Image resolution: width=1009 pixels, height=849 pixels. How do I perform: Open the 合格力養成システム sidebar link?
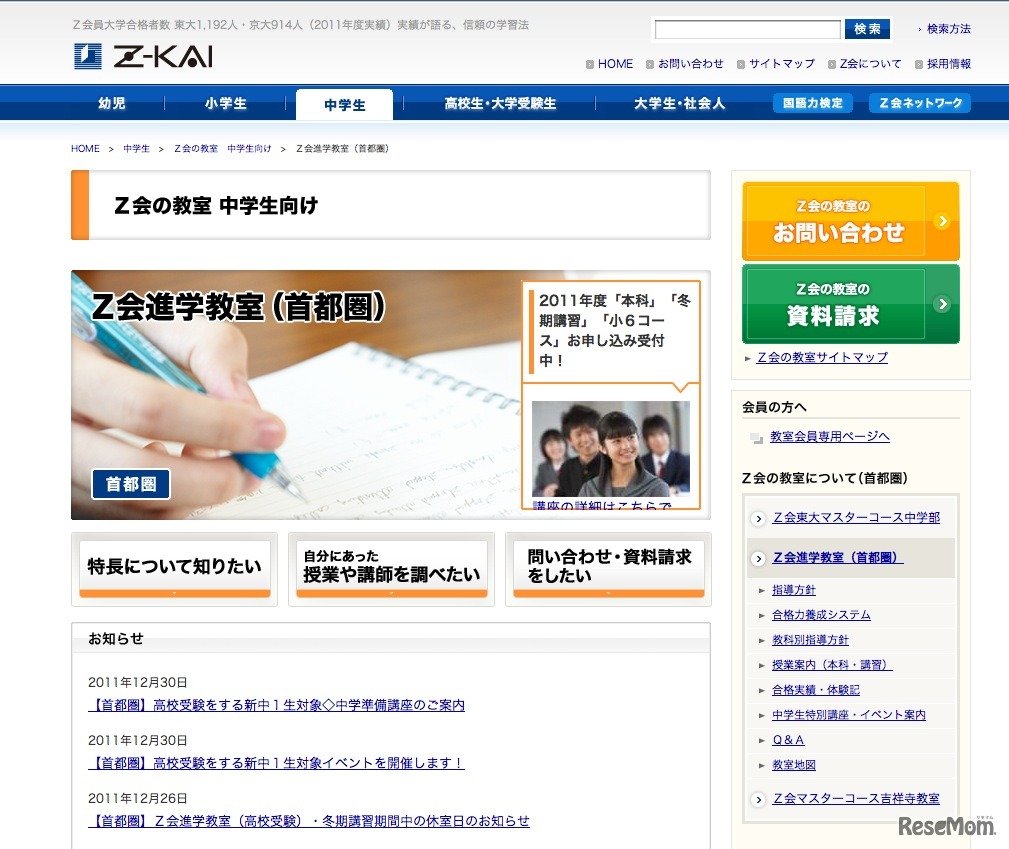click(821, 615)
